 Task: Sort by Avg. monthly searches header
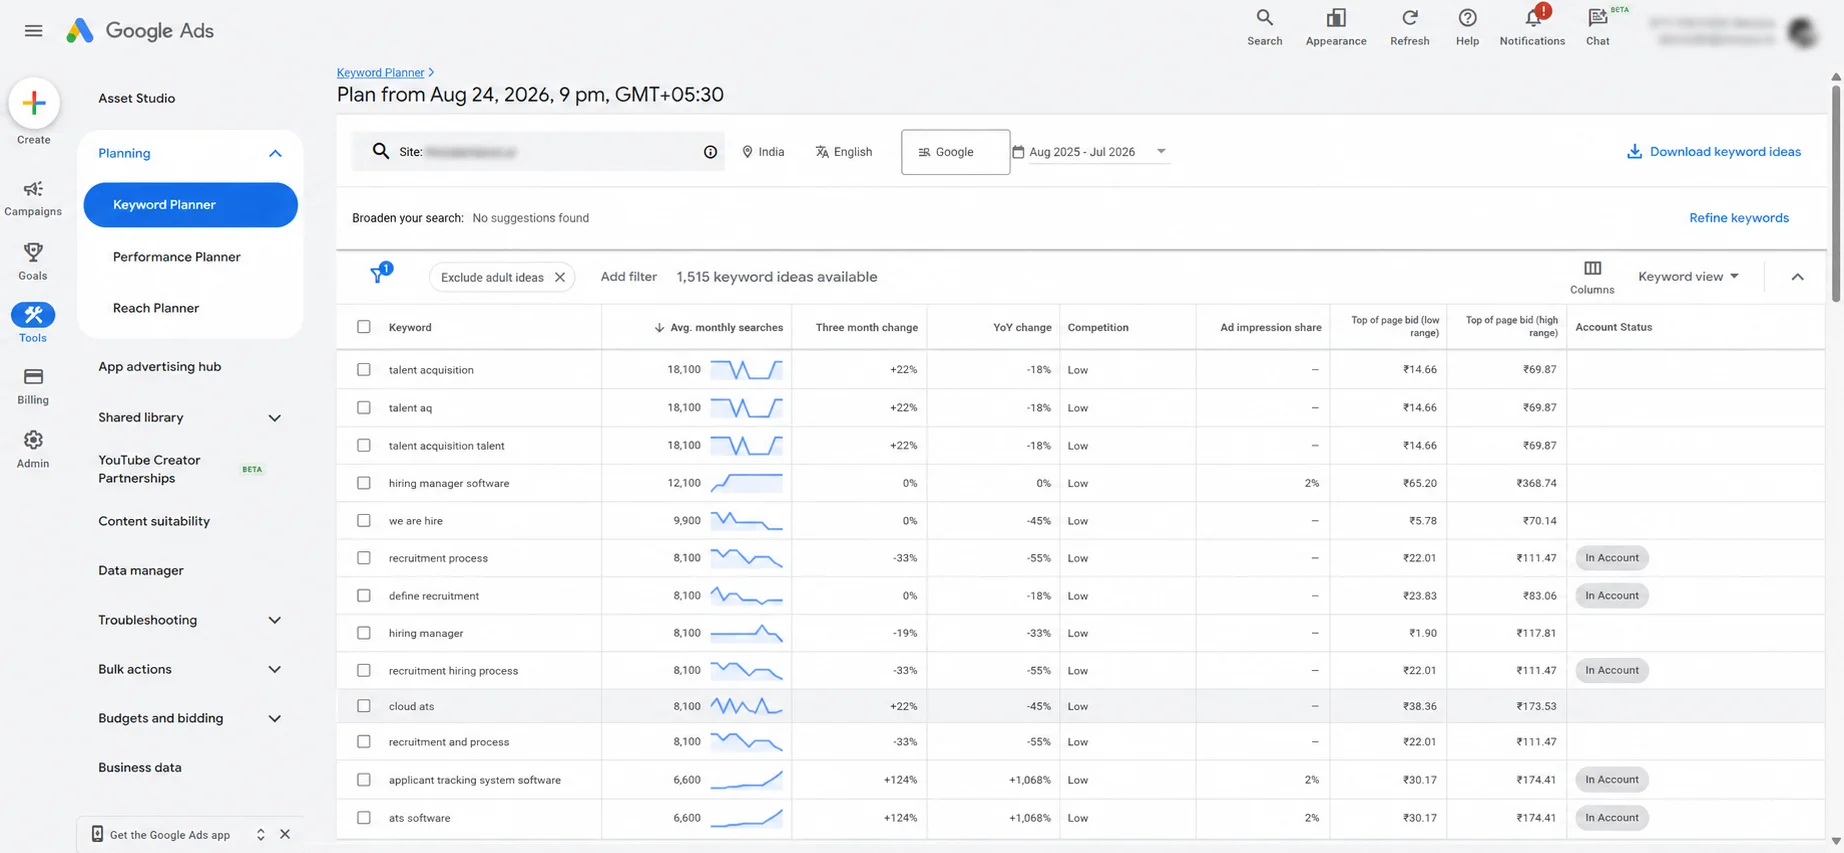(x=719, y=327)
